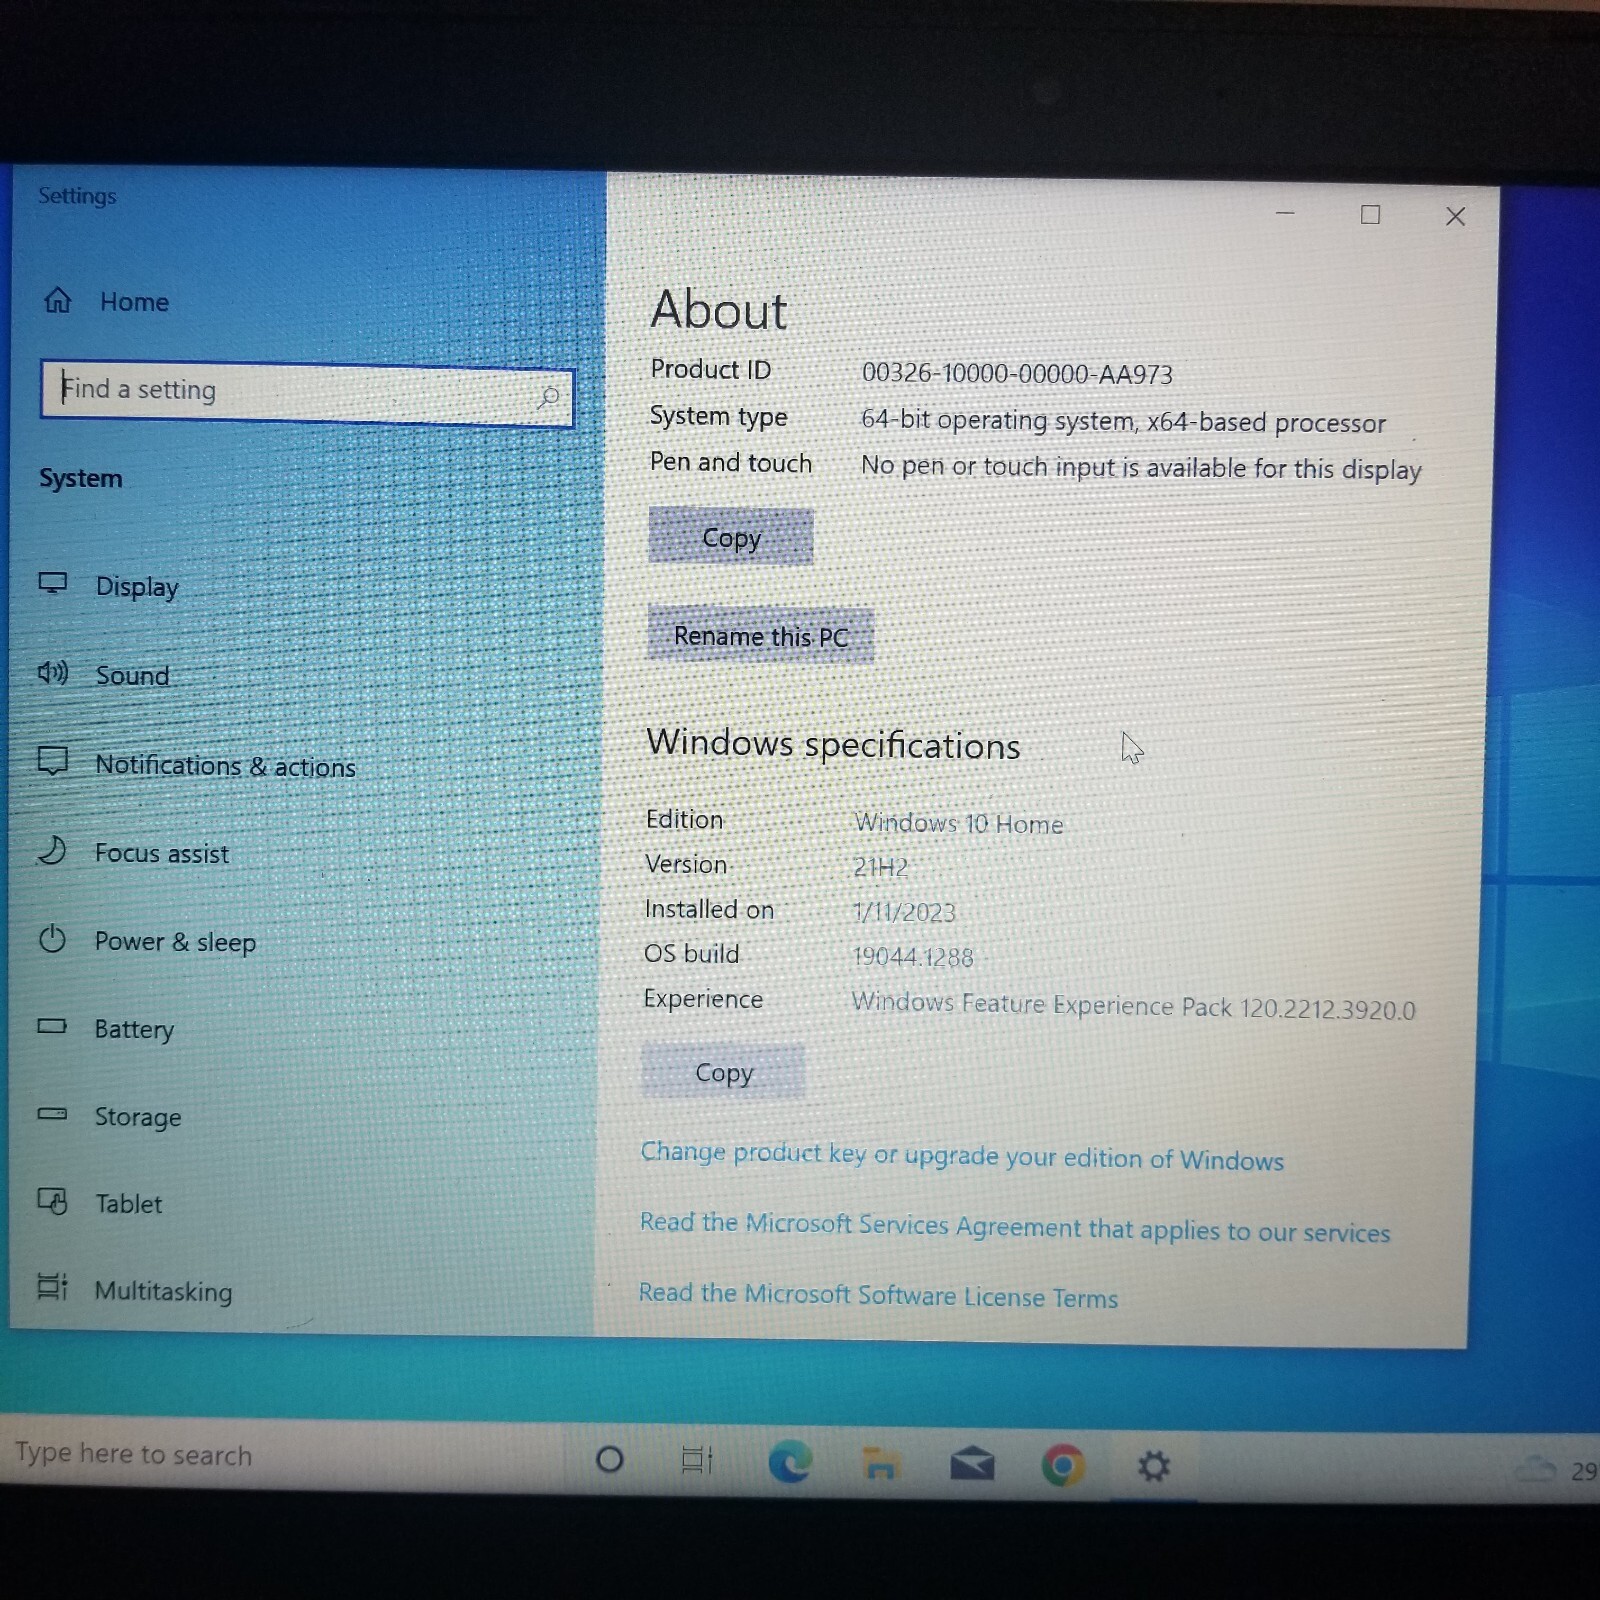Select the Tablet settings entry
This screenshot has height=1600, width=1600.
click(x=128, y=1204)
